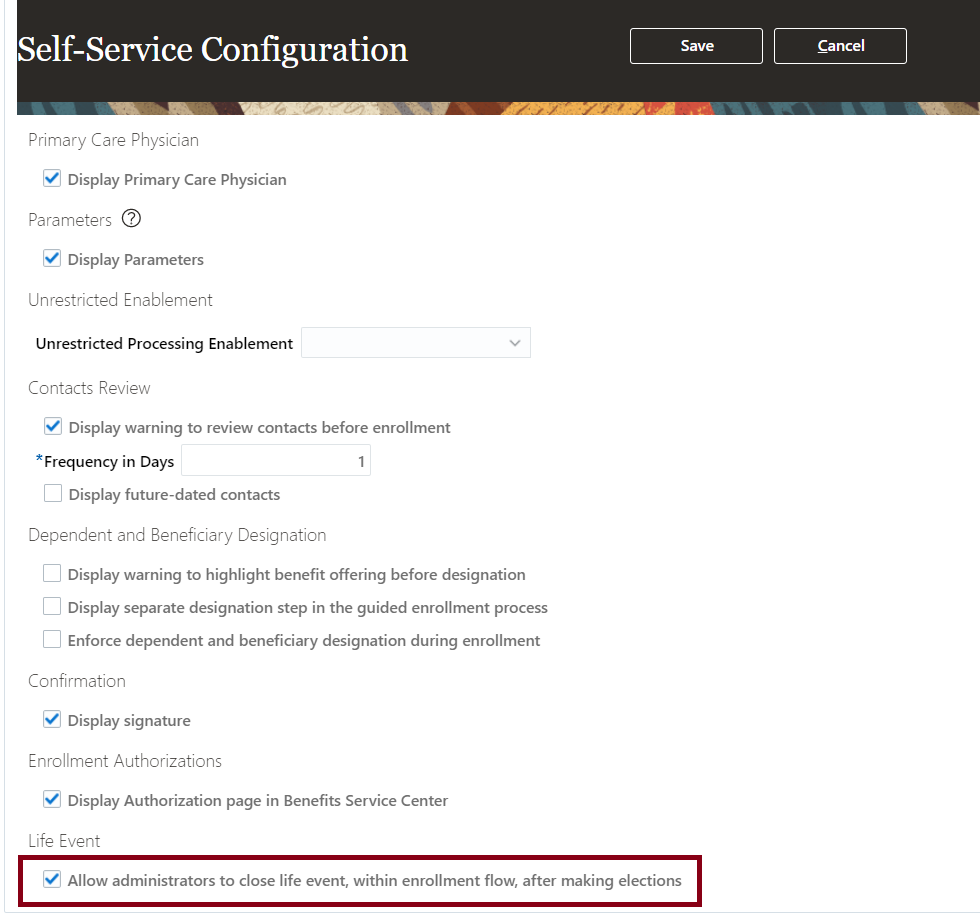
Task: Check Enforce dependent and beneficiary designation
Action: (53, 640)
